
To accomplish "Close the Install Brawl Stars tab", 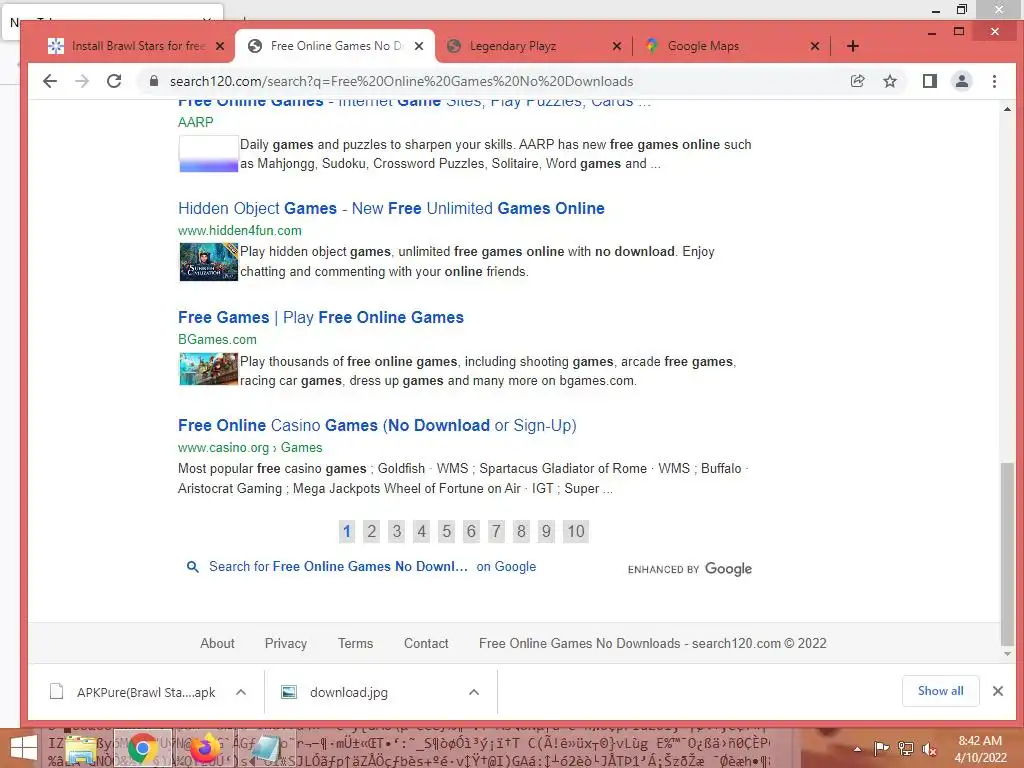I will [x=220, y=46].
